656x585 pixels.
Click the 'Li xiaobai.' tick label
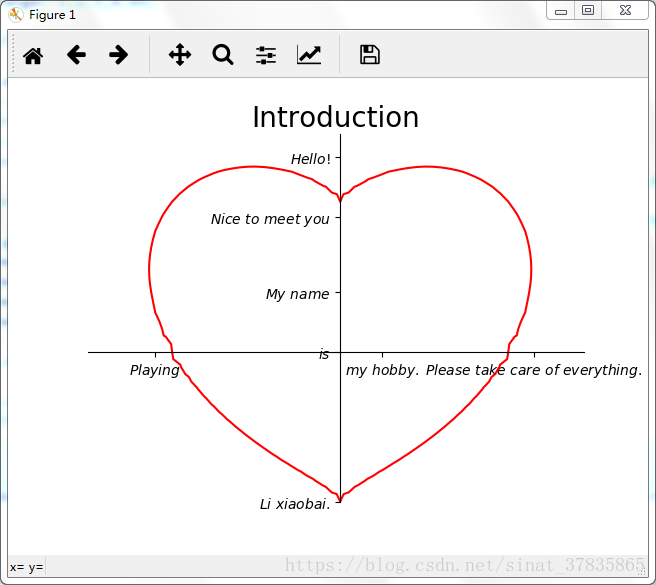click(x=295, y=504)
